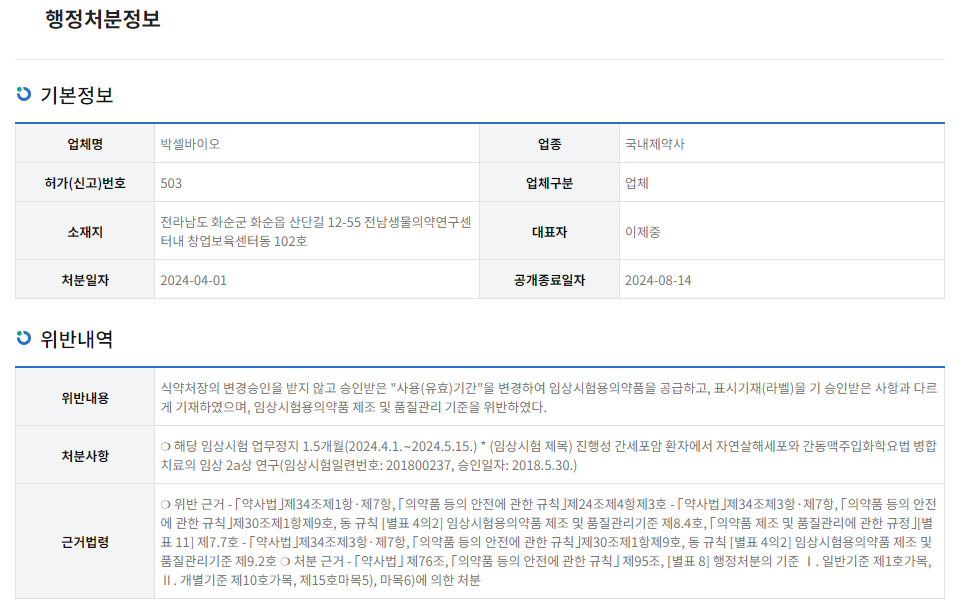Click the disposition date 2024-04-01
The width and height of the screenshot is (959, 607).
click(193, 280)
